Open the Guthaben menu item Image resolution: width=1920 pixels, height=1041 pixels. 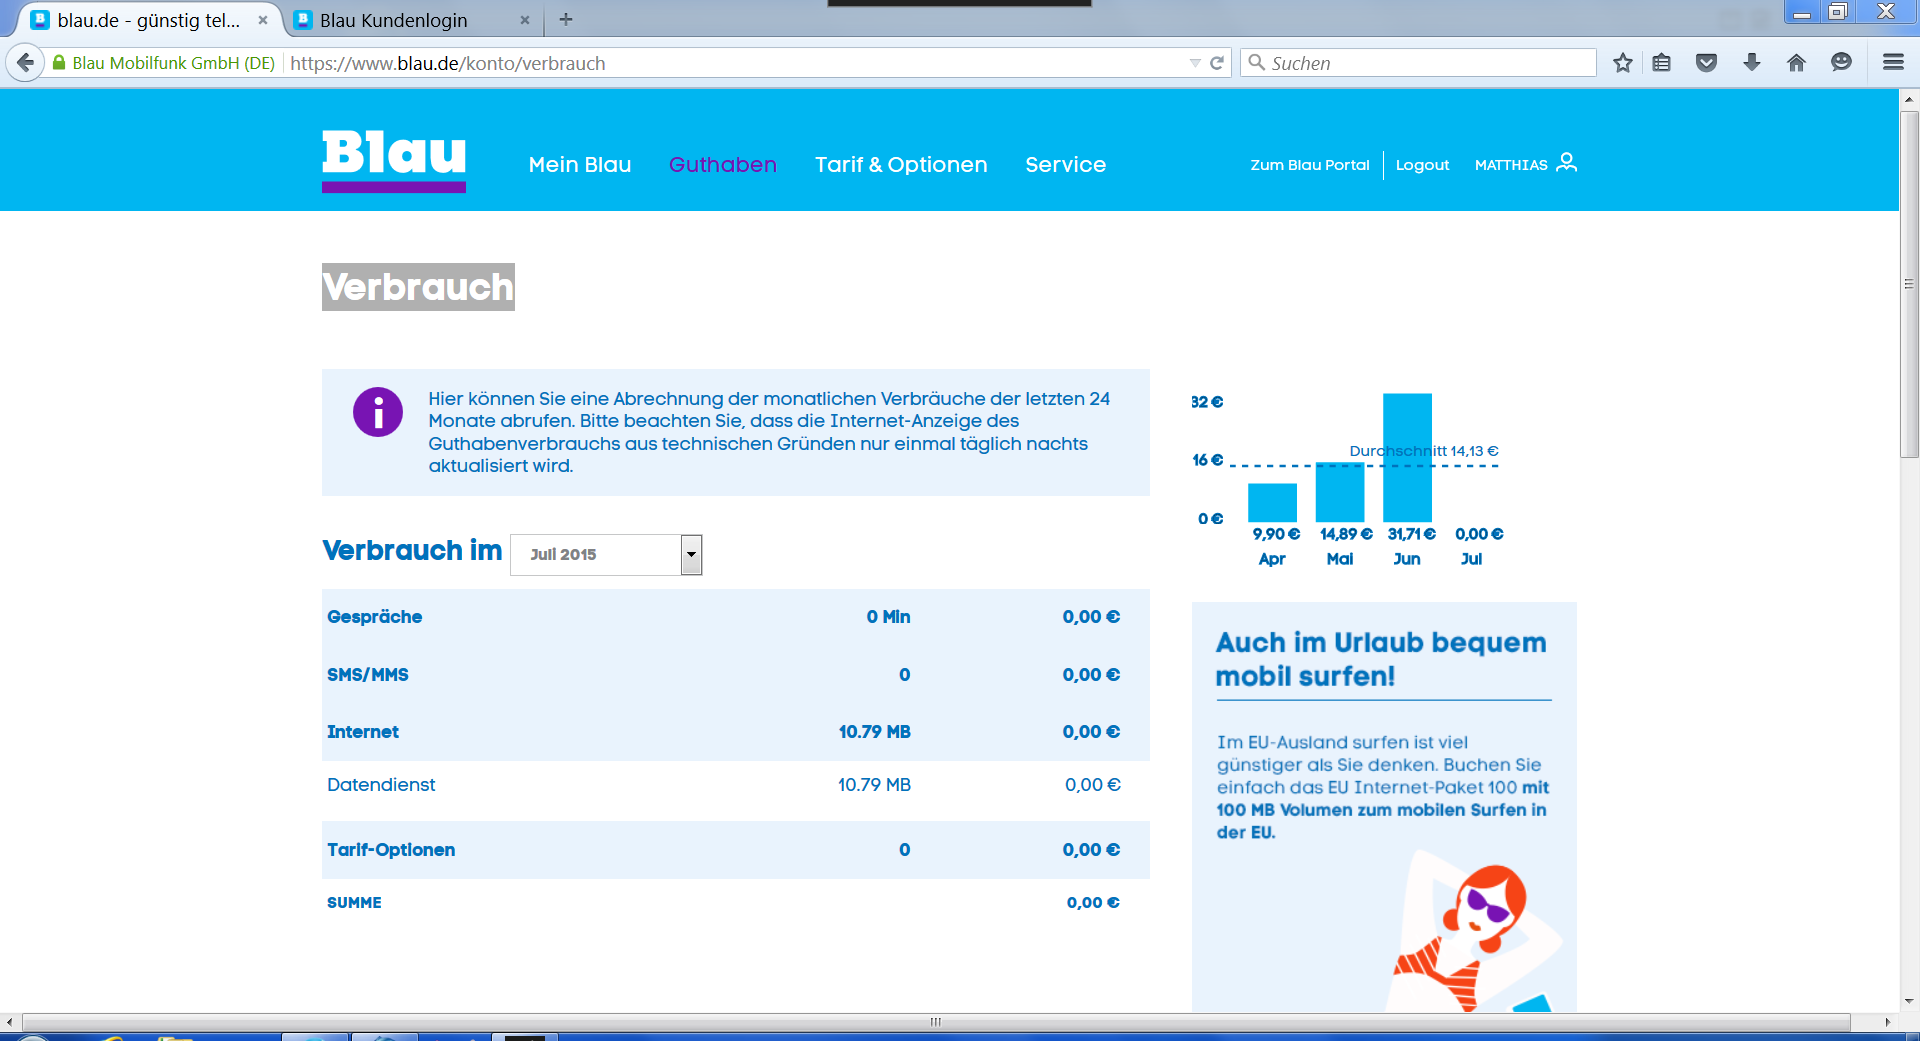point(723,165)
